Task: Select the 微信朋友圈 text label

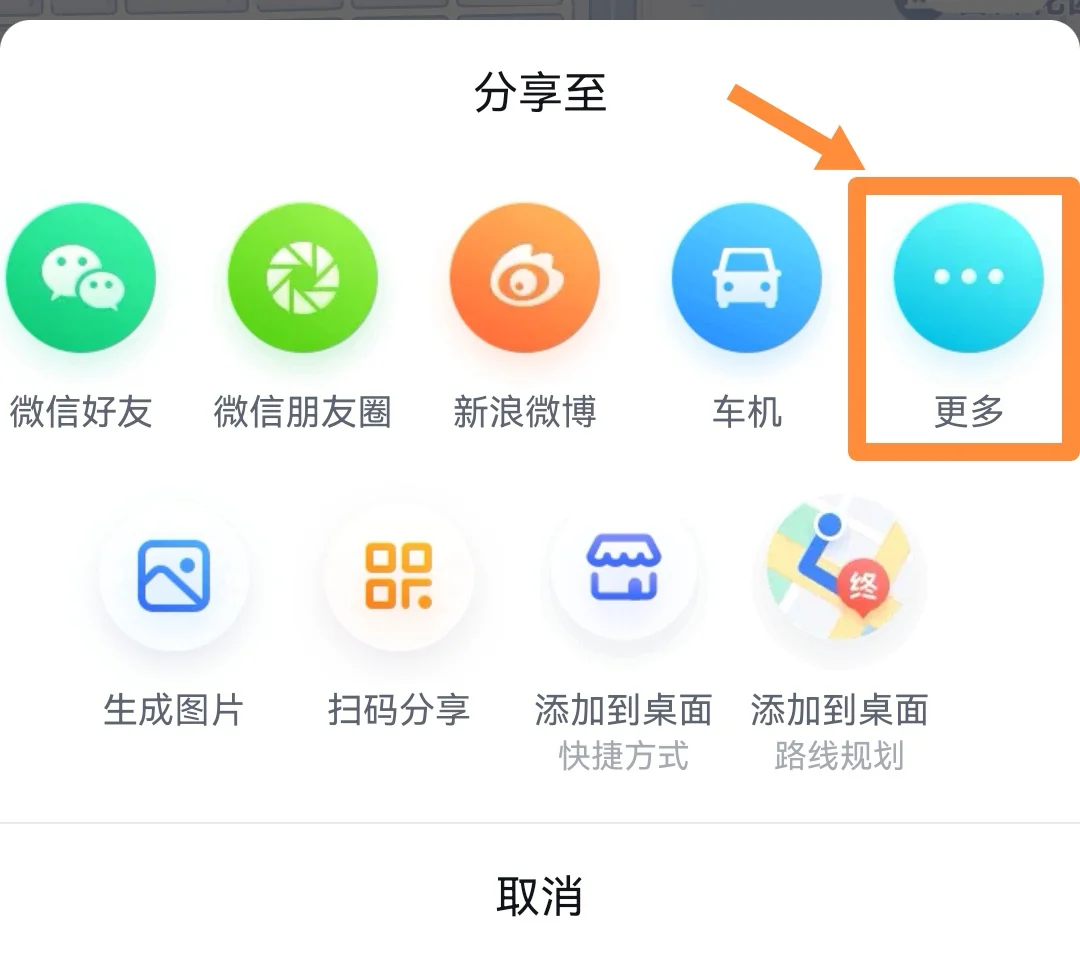Action: [x=303, y=412]
